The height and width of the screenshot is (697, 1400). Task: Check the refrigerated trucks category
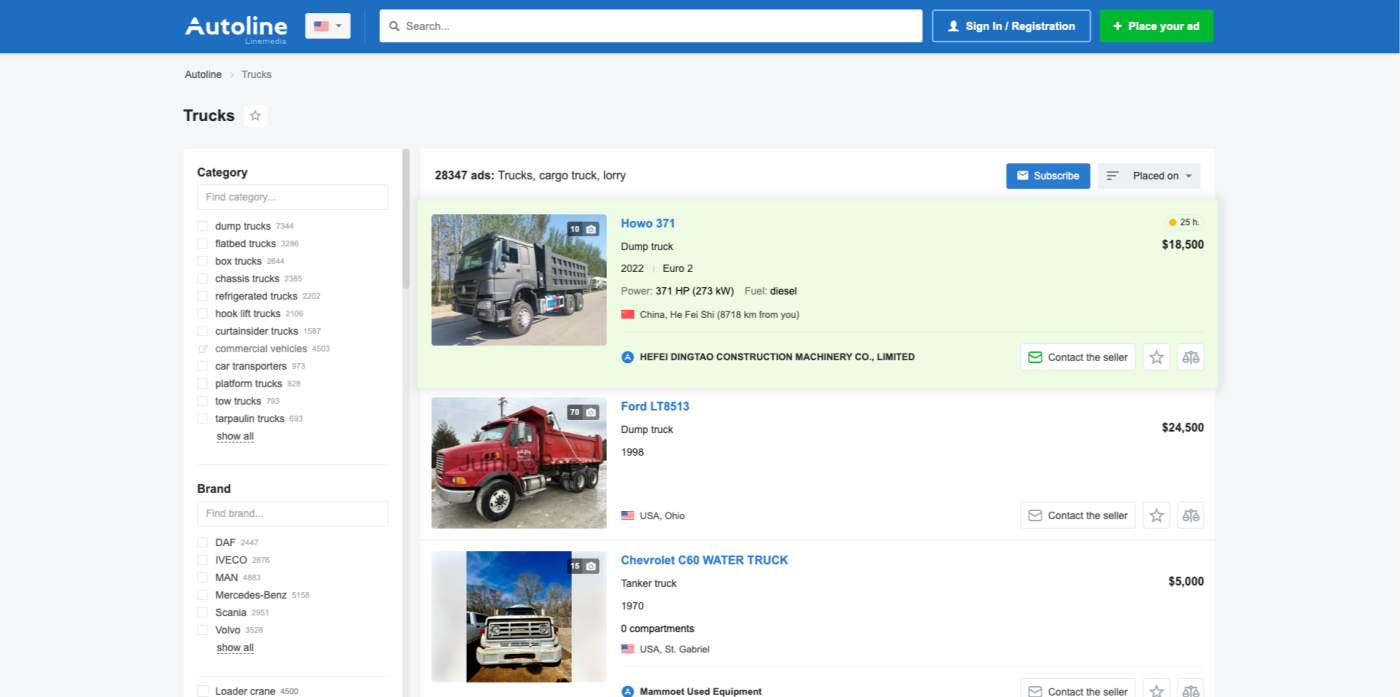[203, 296]
